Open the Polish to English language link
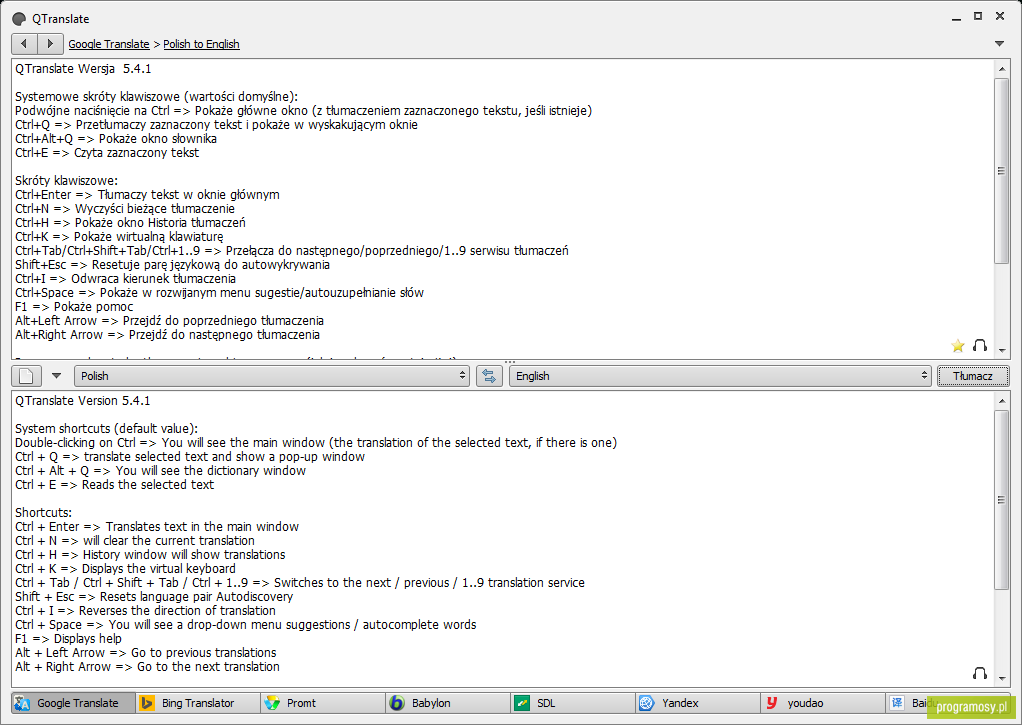The image size is (1022, 725). pos(201,44)
